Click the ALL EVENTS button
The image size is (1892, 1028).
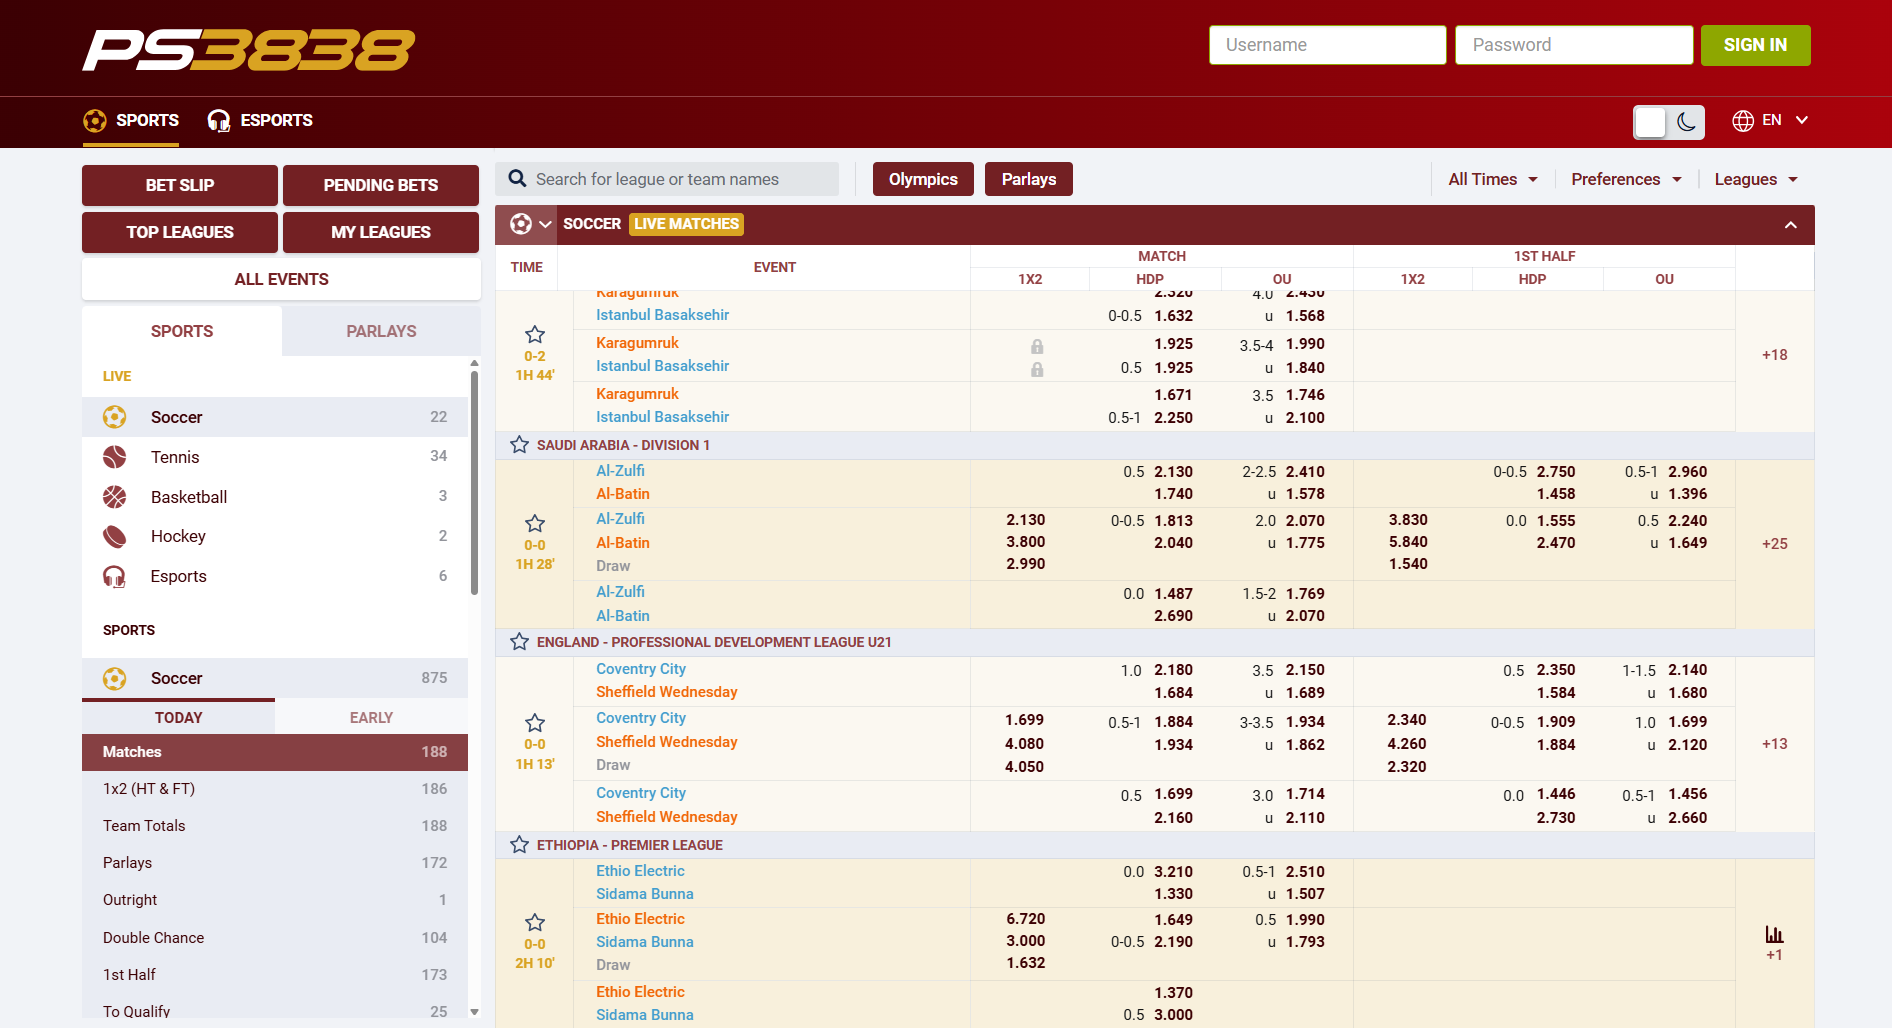281,279
